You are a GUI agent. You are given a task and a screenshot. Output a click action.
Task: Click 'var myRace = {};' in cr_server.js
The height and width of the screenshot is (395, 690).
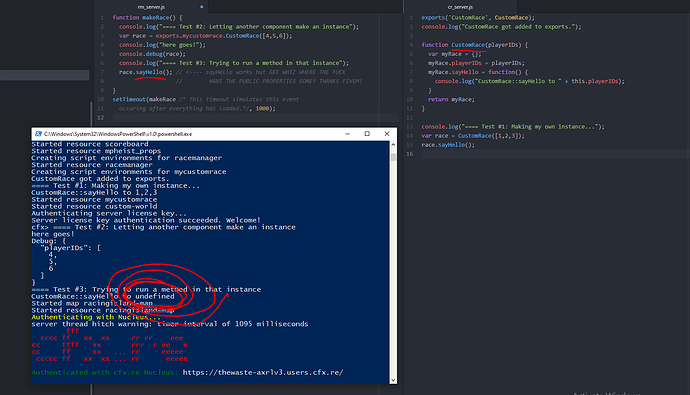(455, 54)
